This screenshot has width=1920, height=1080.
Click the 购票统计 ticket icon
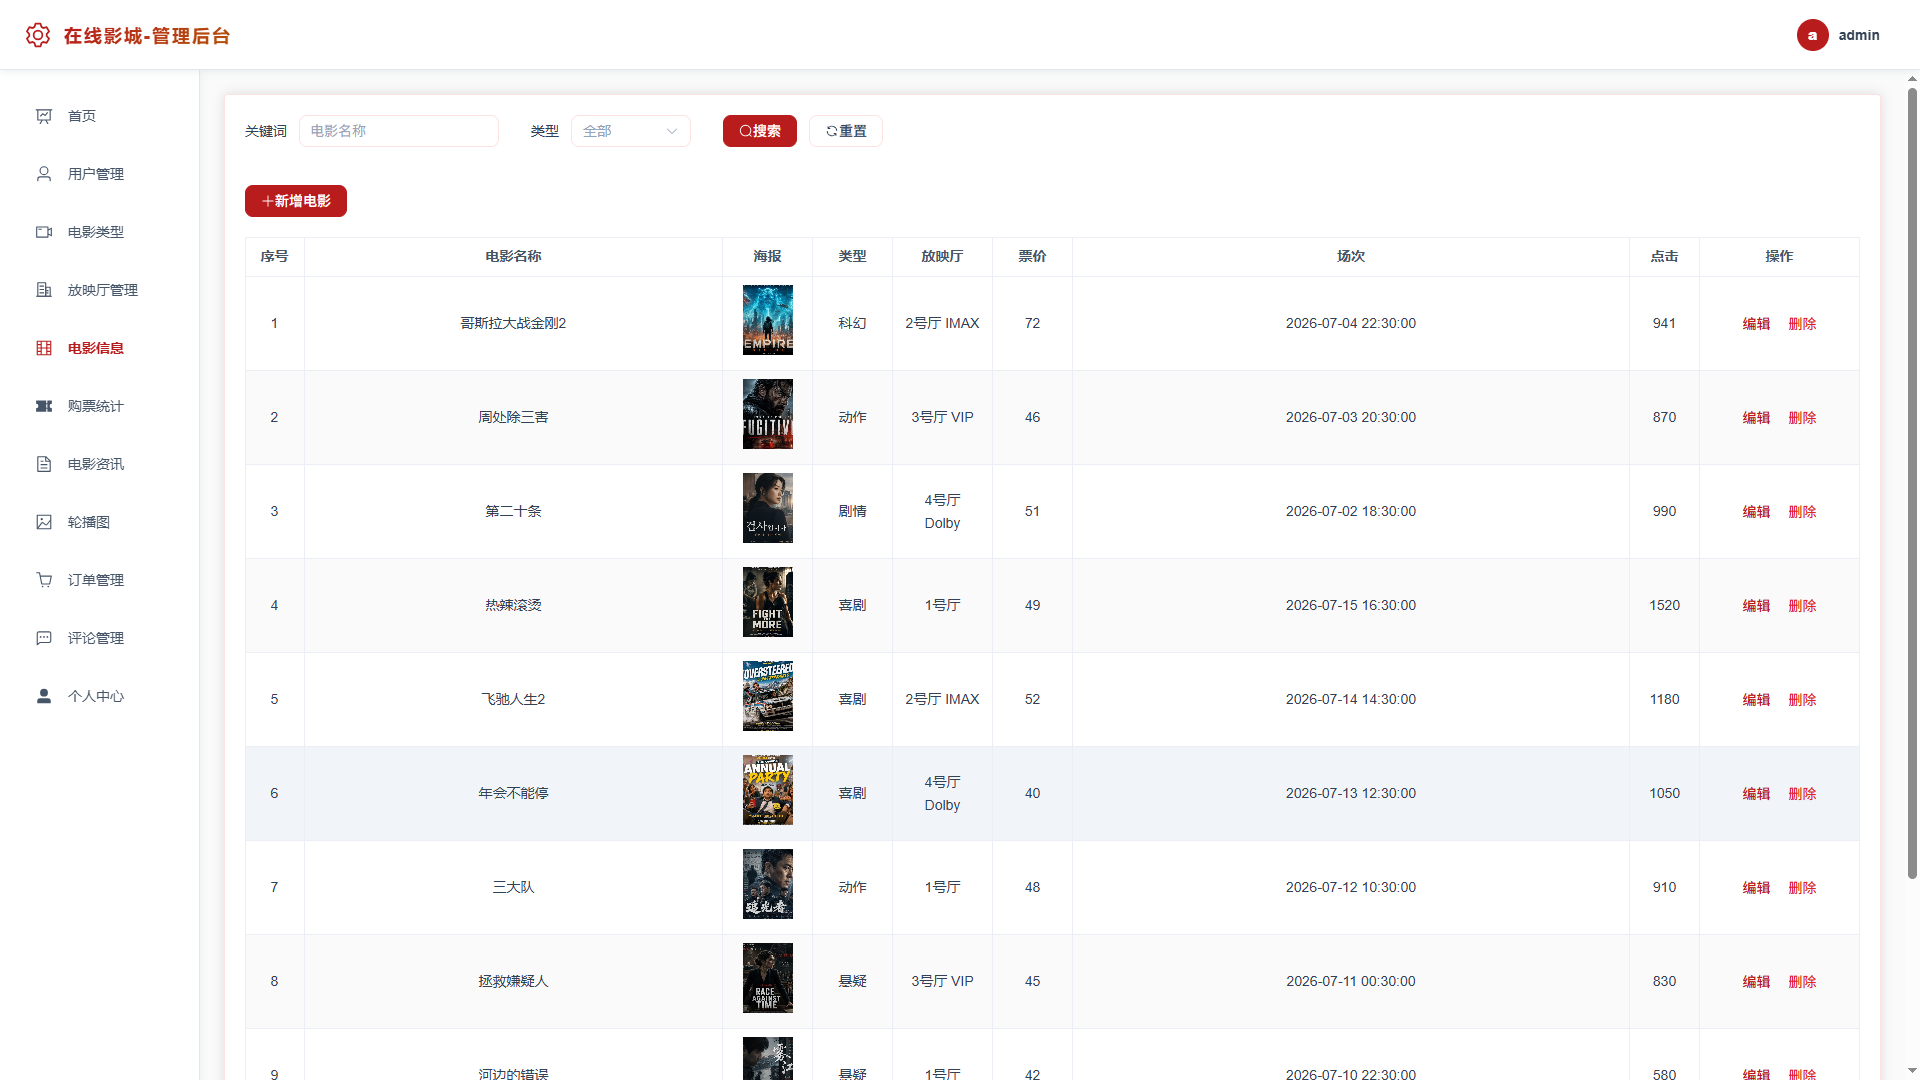[44, 406]
